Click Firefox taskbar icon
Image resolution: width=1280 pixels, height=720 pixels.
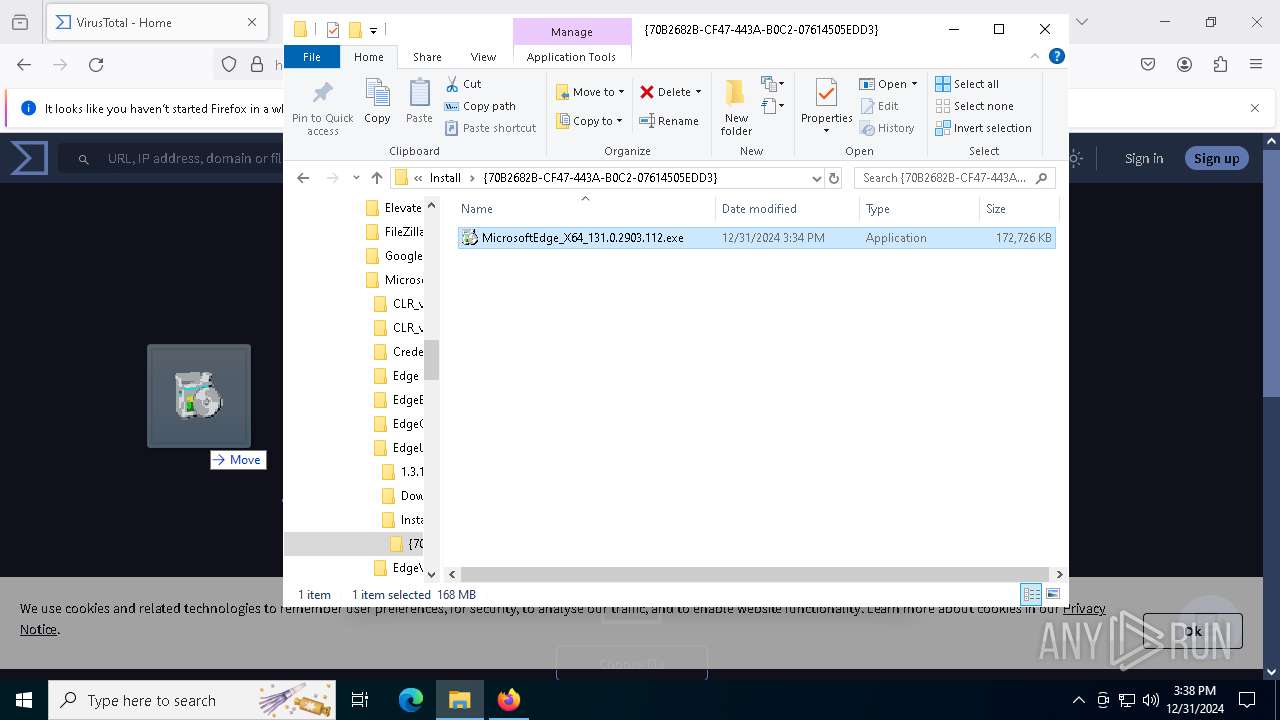(x=509, y=700)
